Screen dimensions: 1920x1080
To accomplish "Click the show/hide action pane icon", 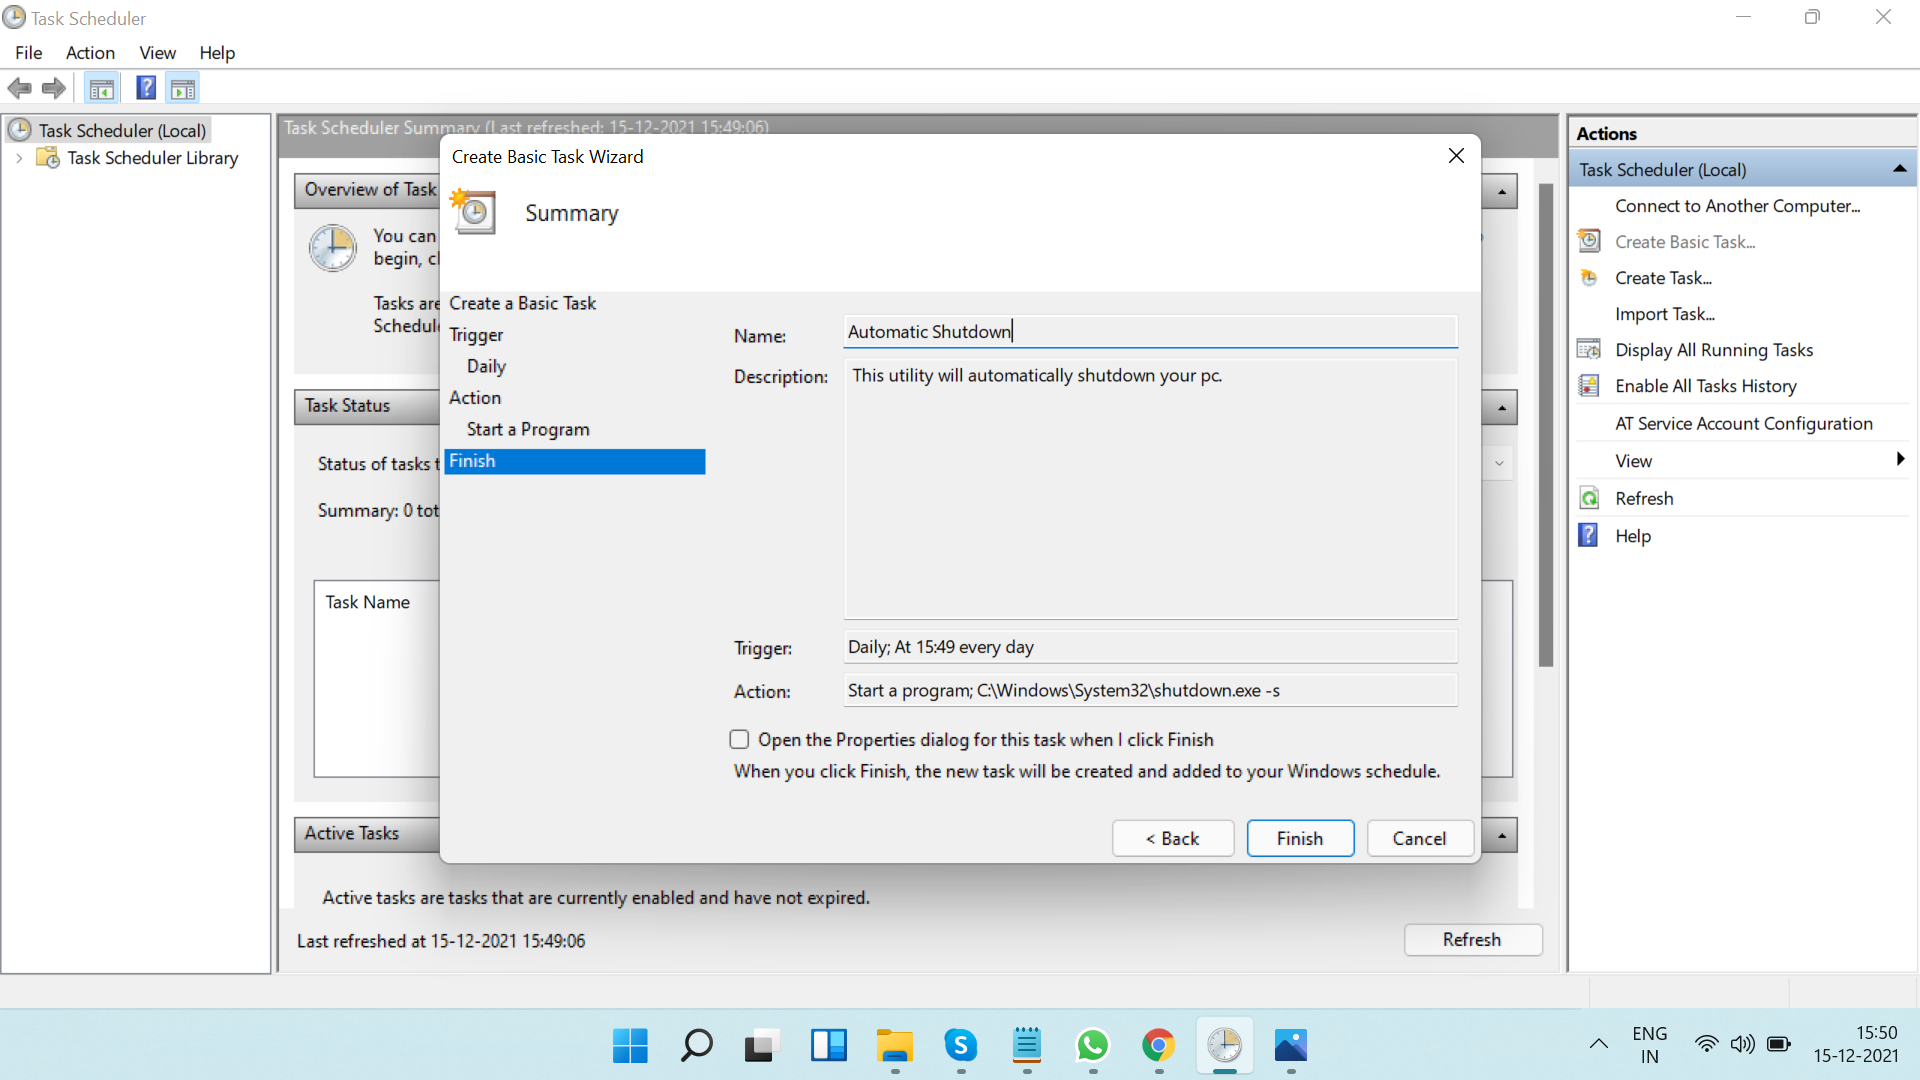I will pyautogui.click(x=183, y=88).
